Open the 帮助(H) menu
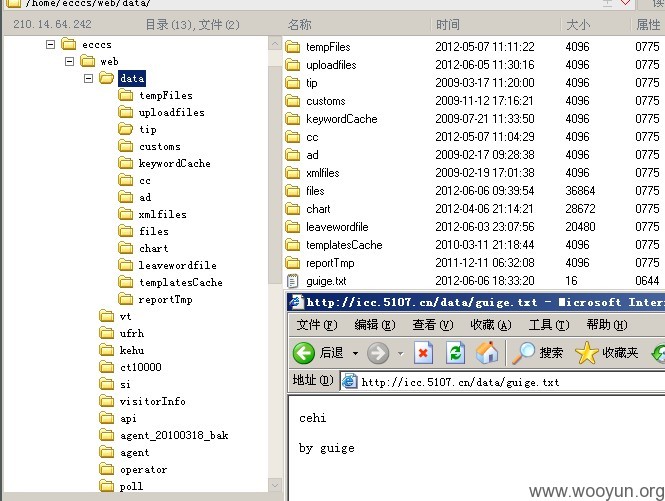This screenshot has height=501, width=665. 607,325
